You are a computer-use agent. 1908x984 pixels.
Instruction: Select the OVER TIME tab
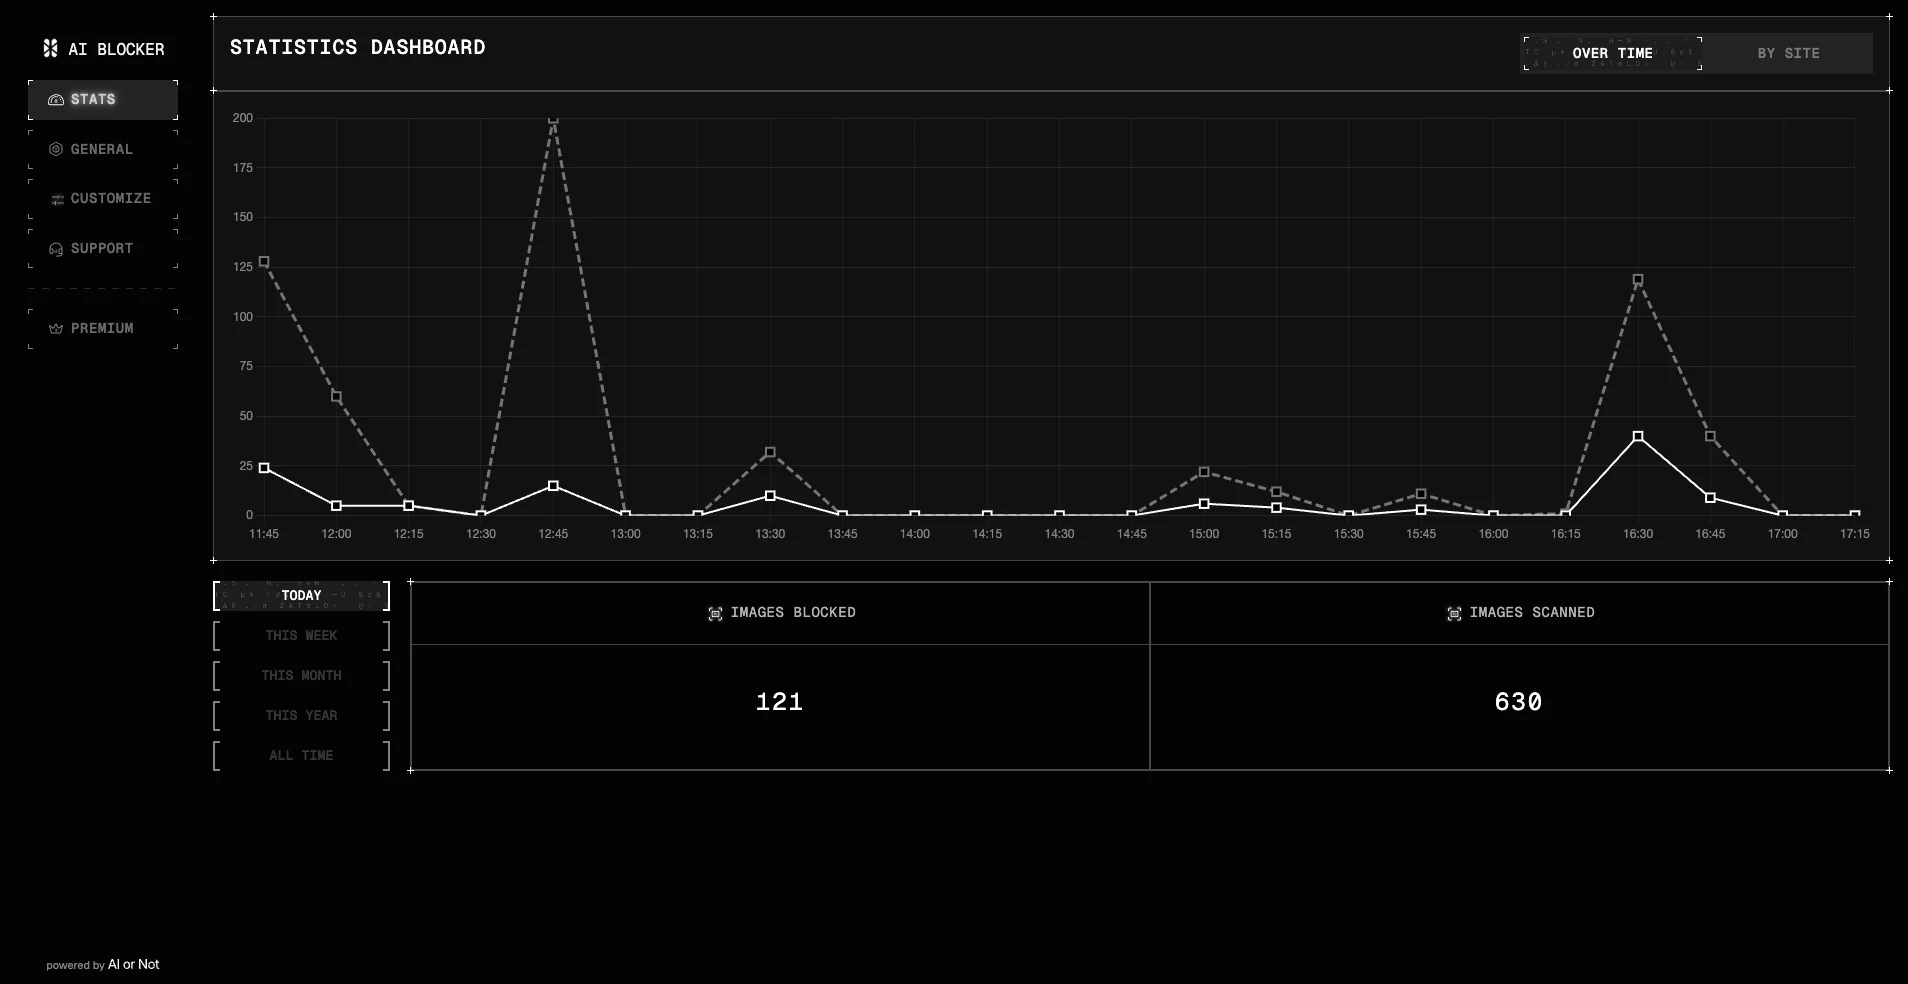point(1613,53)
